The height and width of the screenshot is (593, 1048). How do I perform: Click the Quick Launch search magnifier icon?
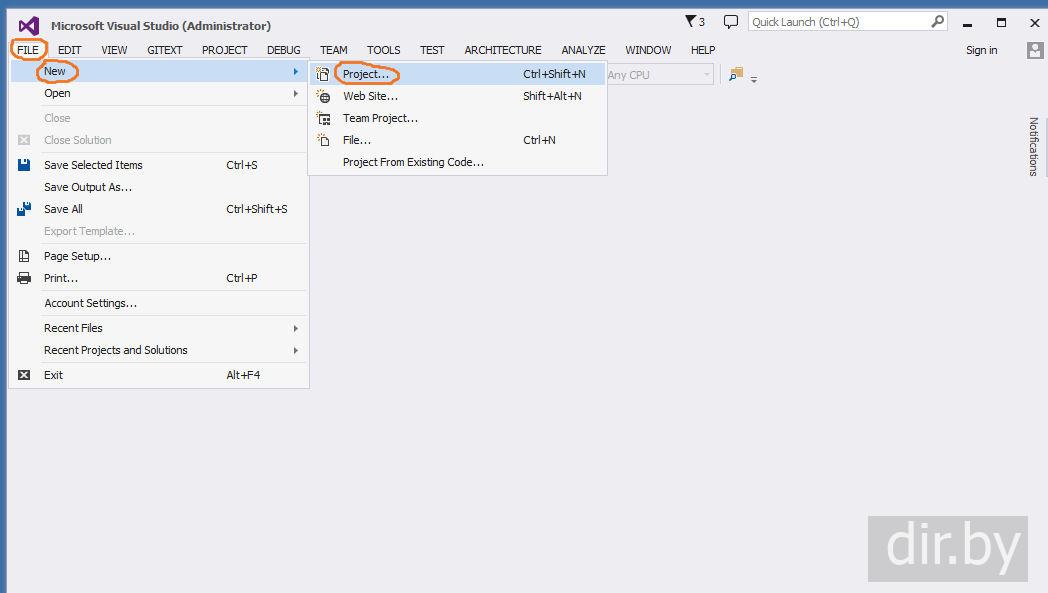click(937, 21)
